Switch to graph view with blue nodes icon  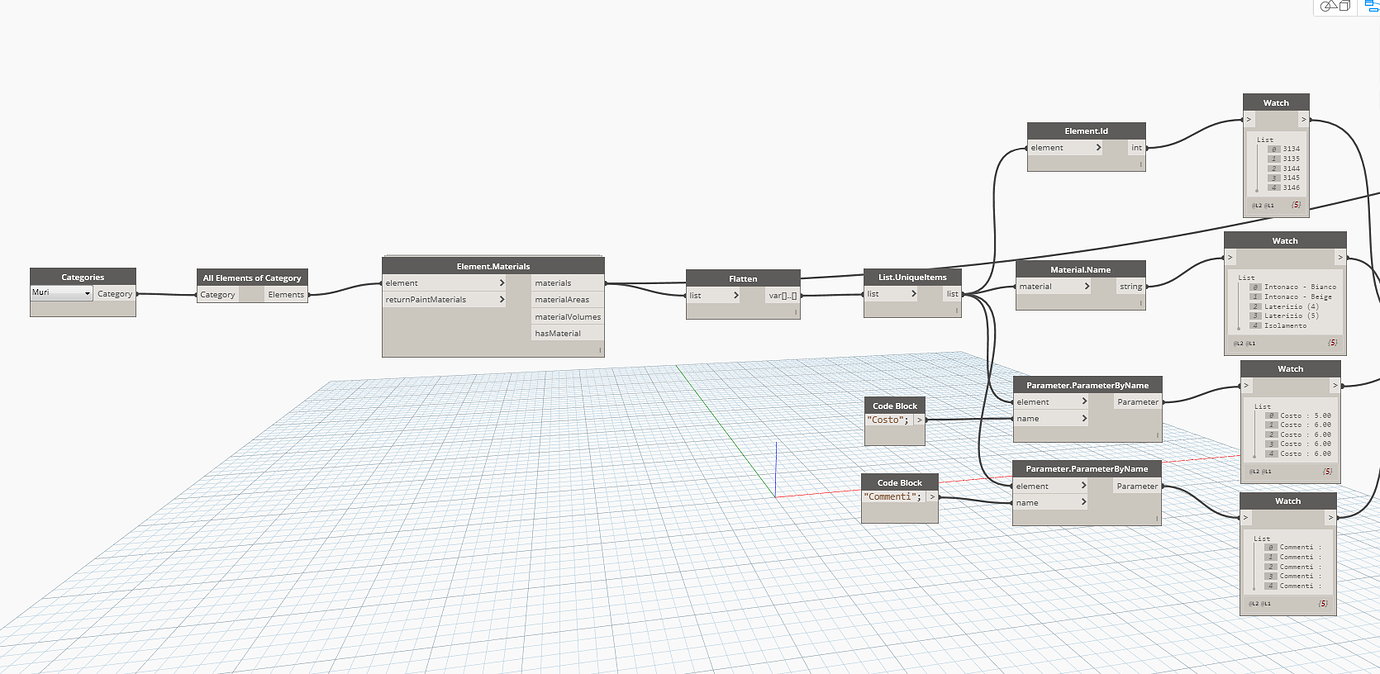click(x=1369, y=8)
